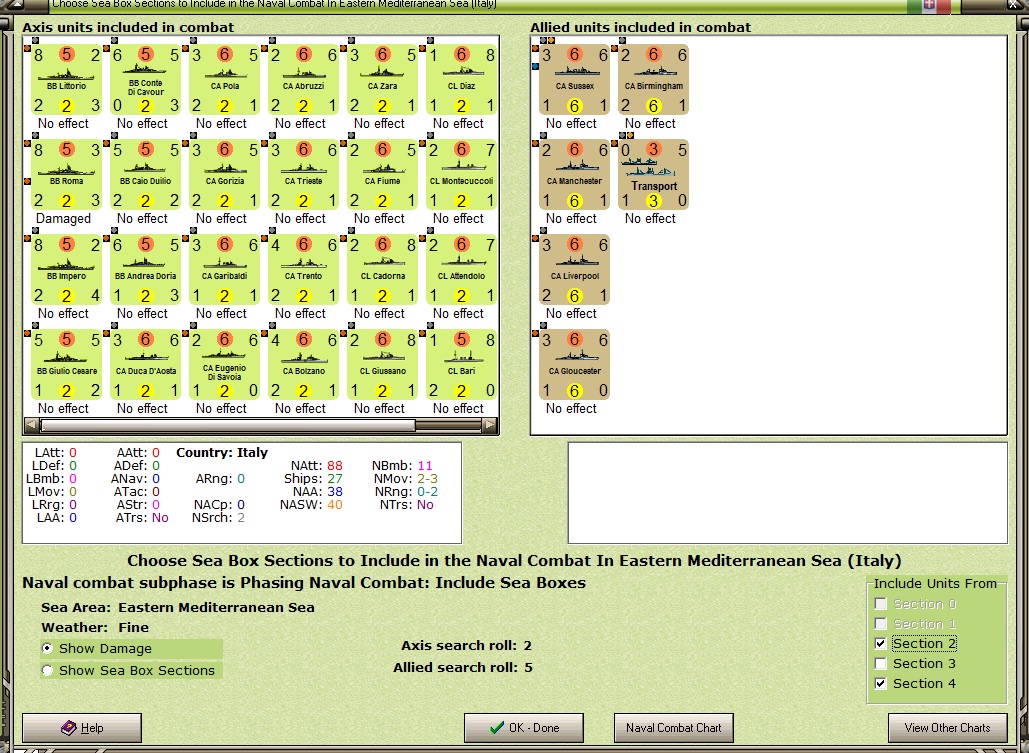Click the CL Giussano counter

point(383,365)
